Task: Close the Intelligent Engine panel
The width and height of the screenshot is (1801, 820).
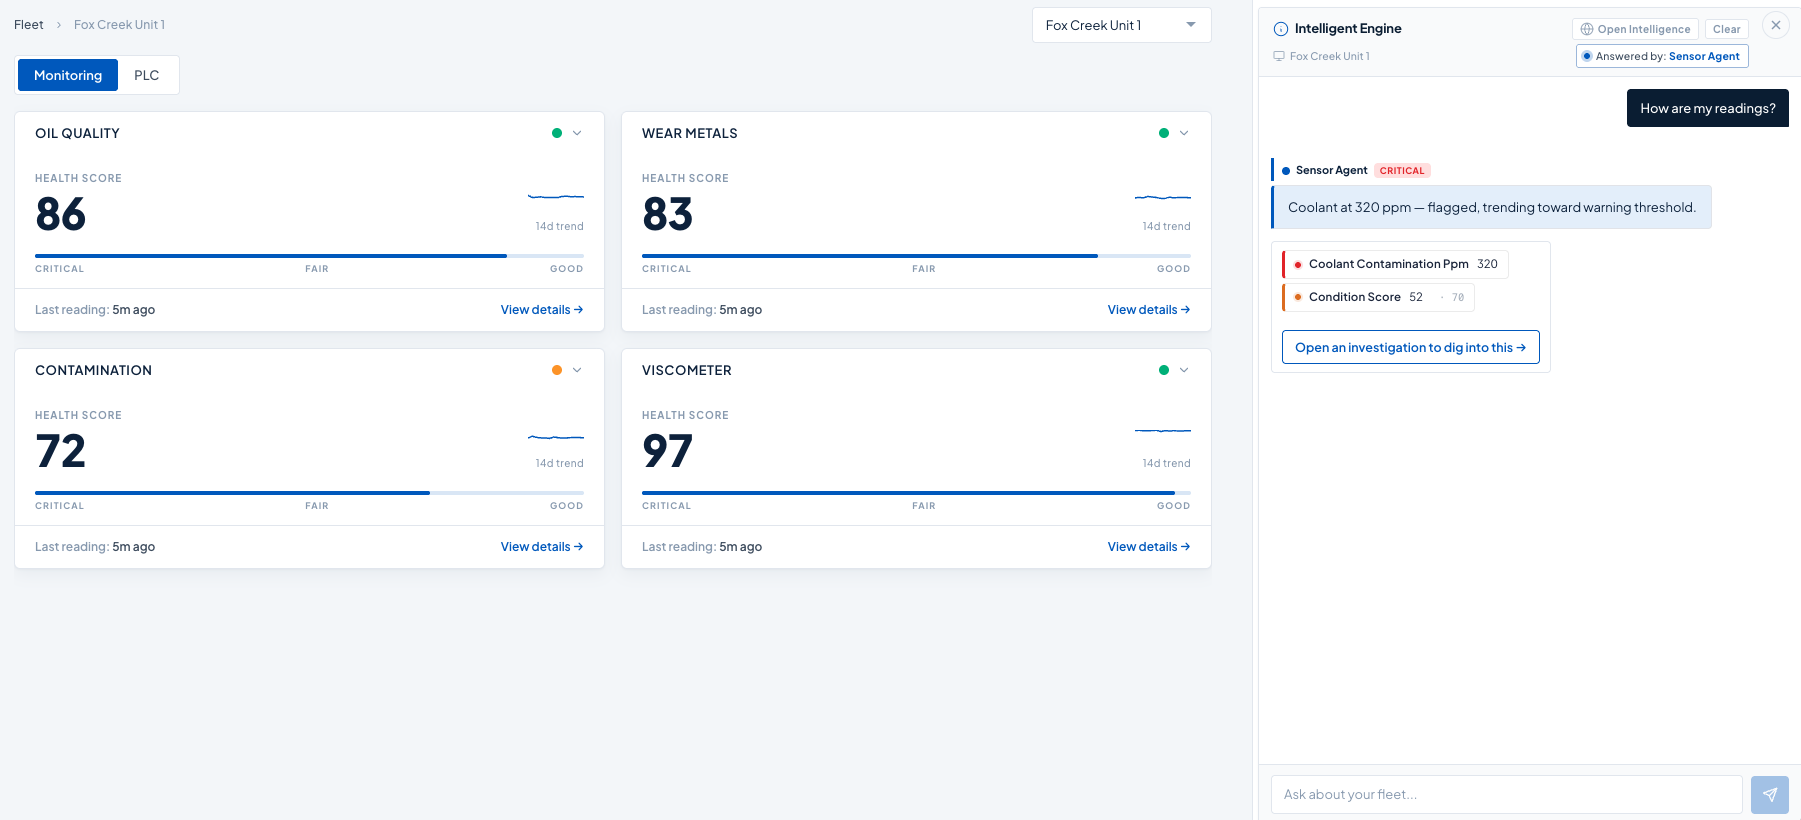Action: click(x=1776, y=25)
